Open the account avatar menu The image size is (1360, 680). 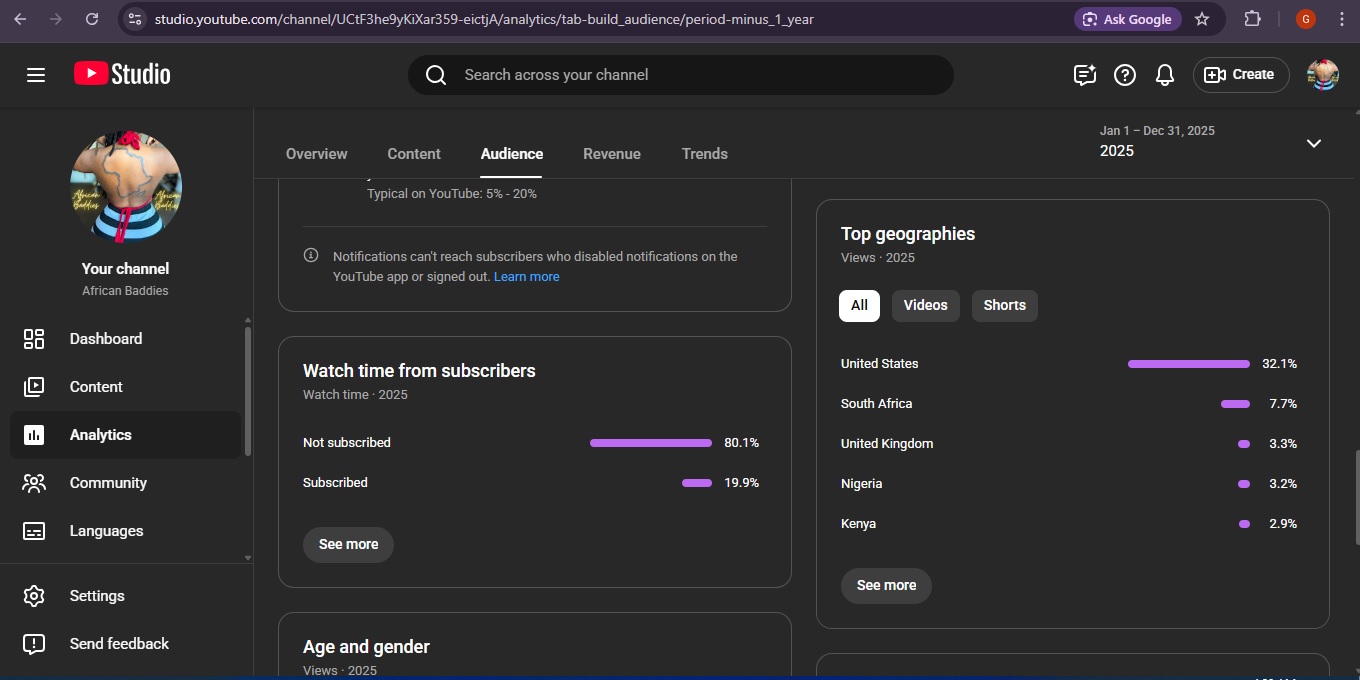pos(1322,75)
